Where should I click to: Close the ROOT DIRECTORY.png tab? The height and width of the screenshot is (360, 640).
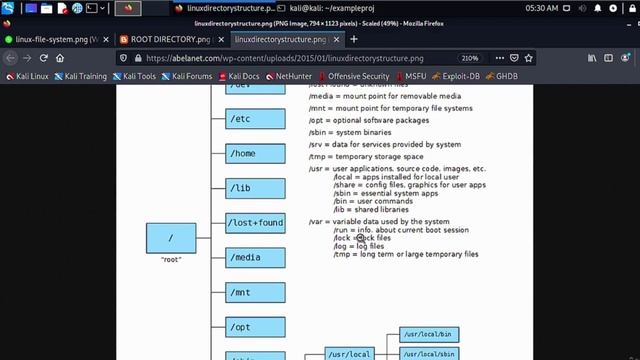click(x=221, y=40)
